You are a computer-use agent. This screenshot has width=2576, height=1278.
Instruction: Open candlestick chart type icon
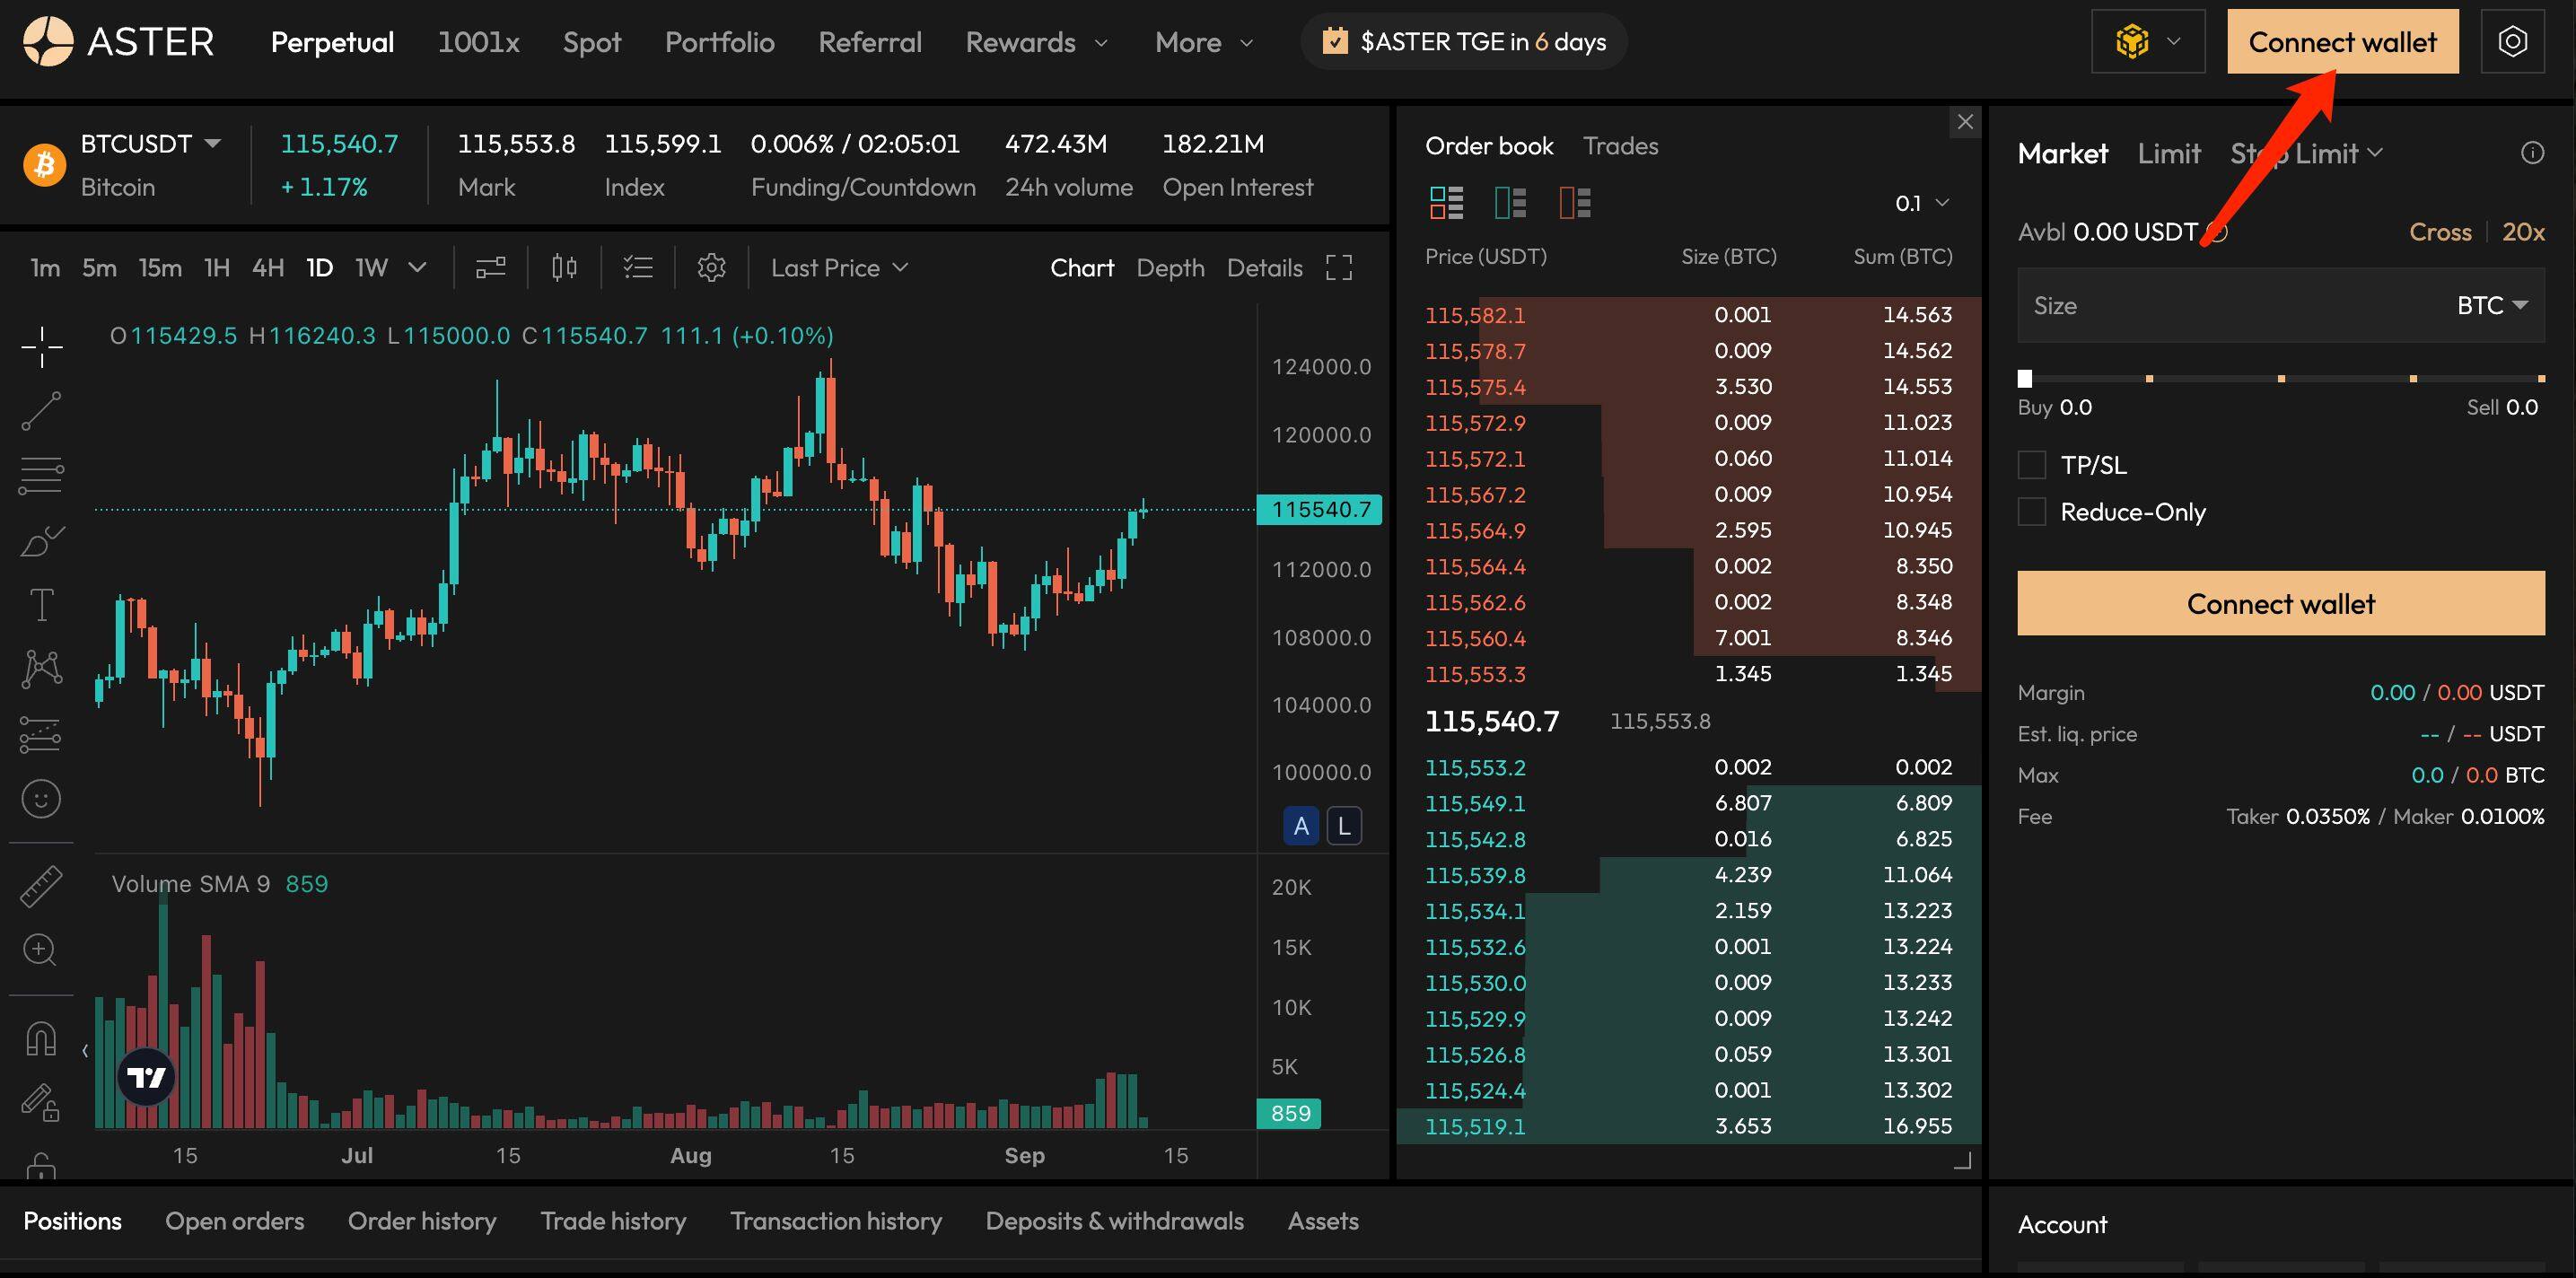[564, 267]
